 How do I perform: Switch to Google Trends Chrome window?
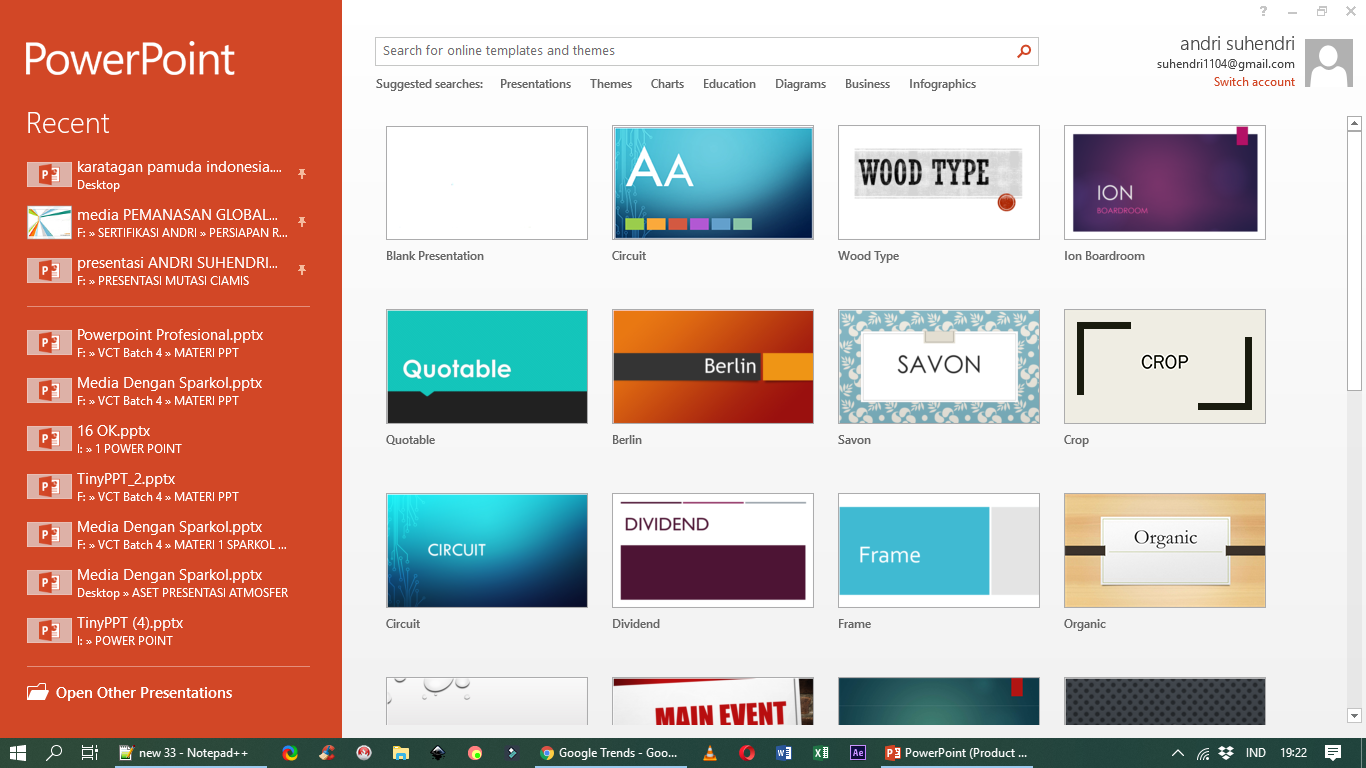click(x=610, y=753)
